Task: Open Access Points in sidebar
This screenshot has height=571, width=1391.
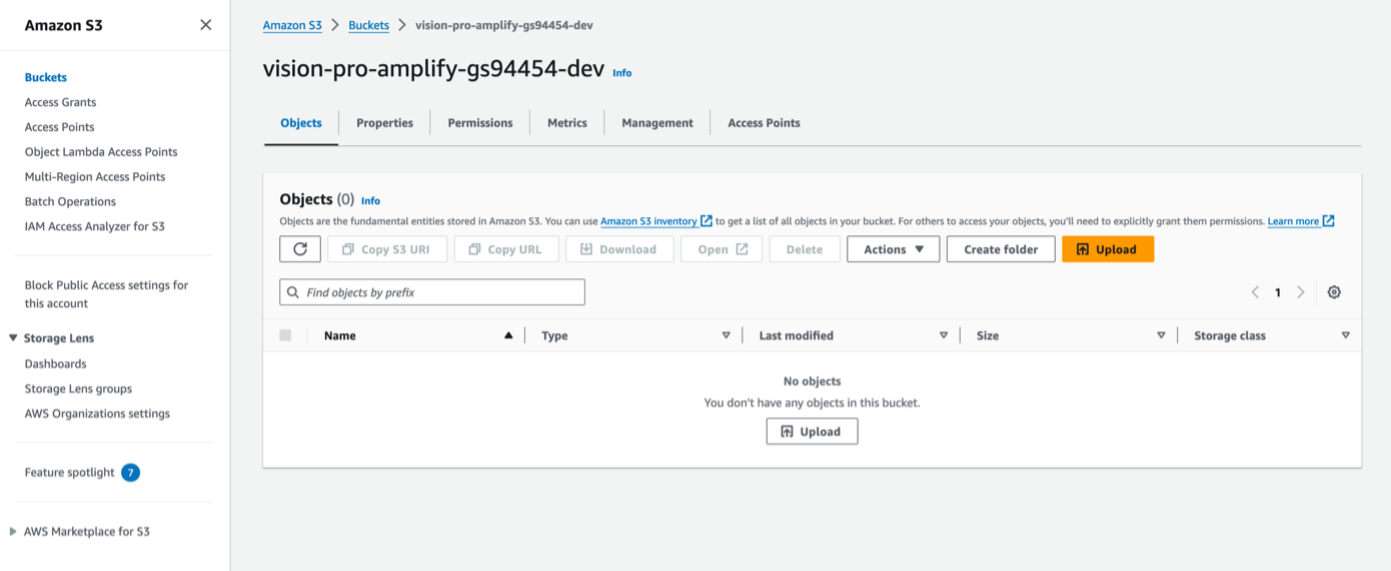Action: [60, 127]
